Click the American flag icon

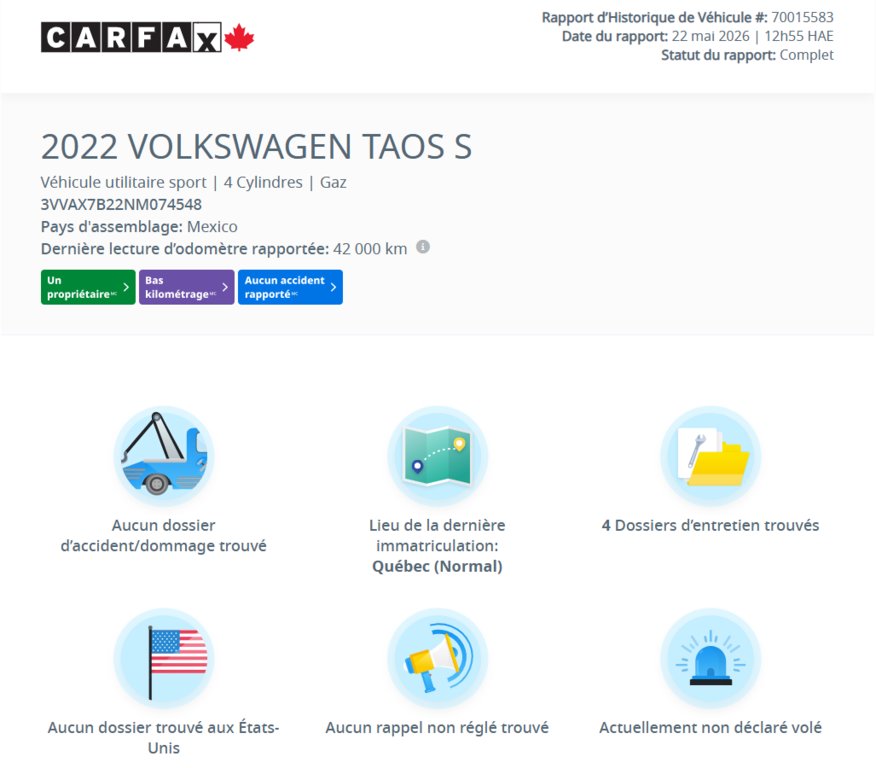[164, 659]
